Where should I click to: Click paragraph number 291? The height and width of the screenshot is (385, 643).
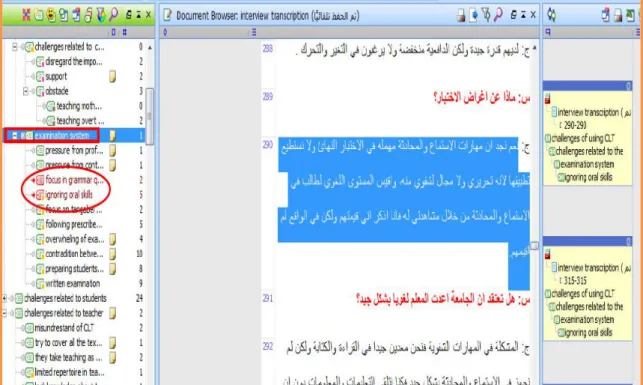coord(268,298)
